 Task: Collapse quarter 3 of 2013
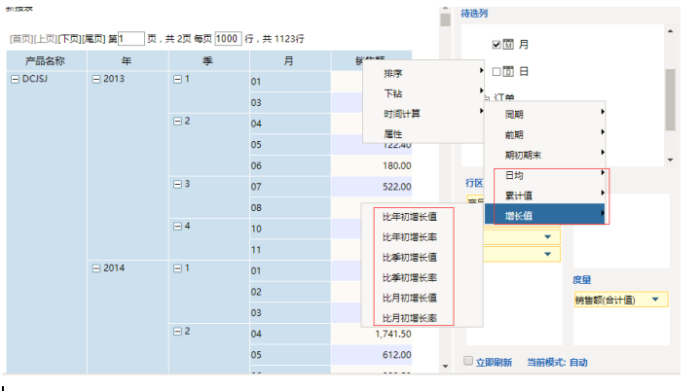[x=177, y=184]
